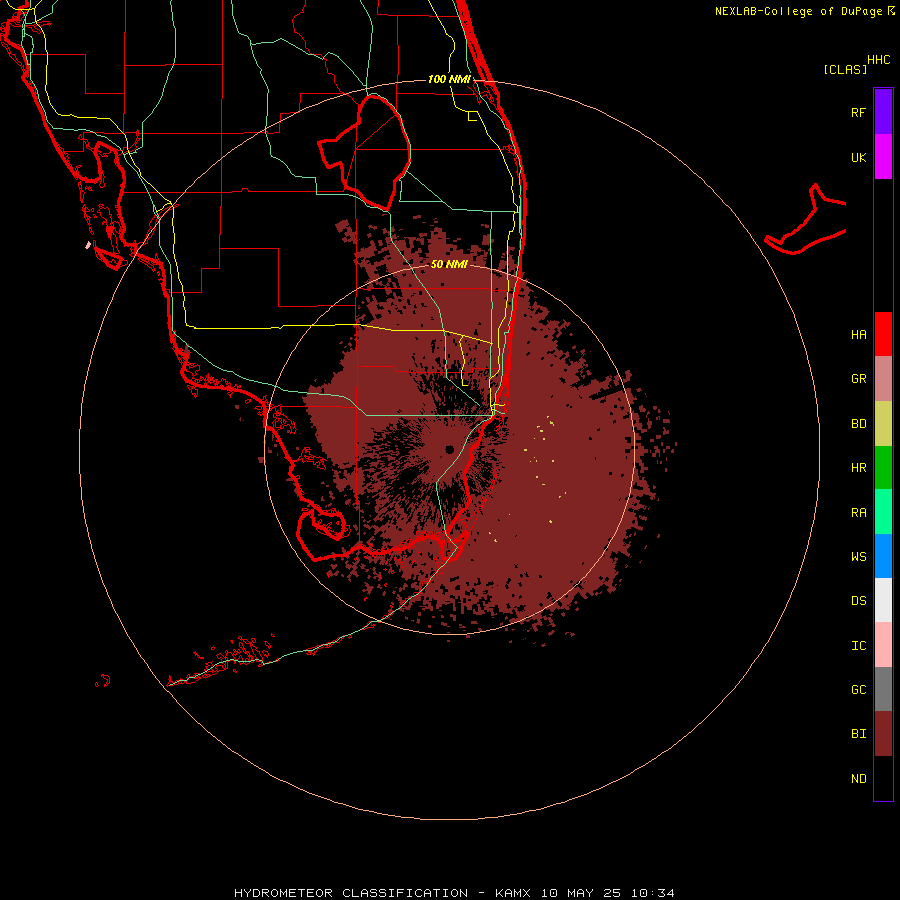Click the '50 NMI' range ring label
Viewport: 900px width, 900px height.
[449, 264]
